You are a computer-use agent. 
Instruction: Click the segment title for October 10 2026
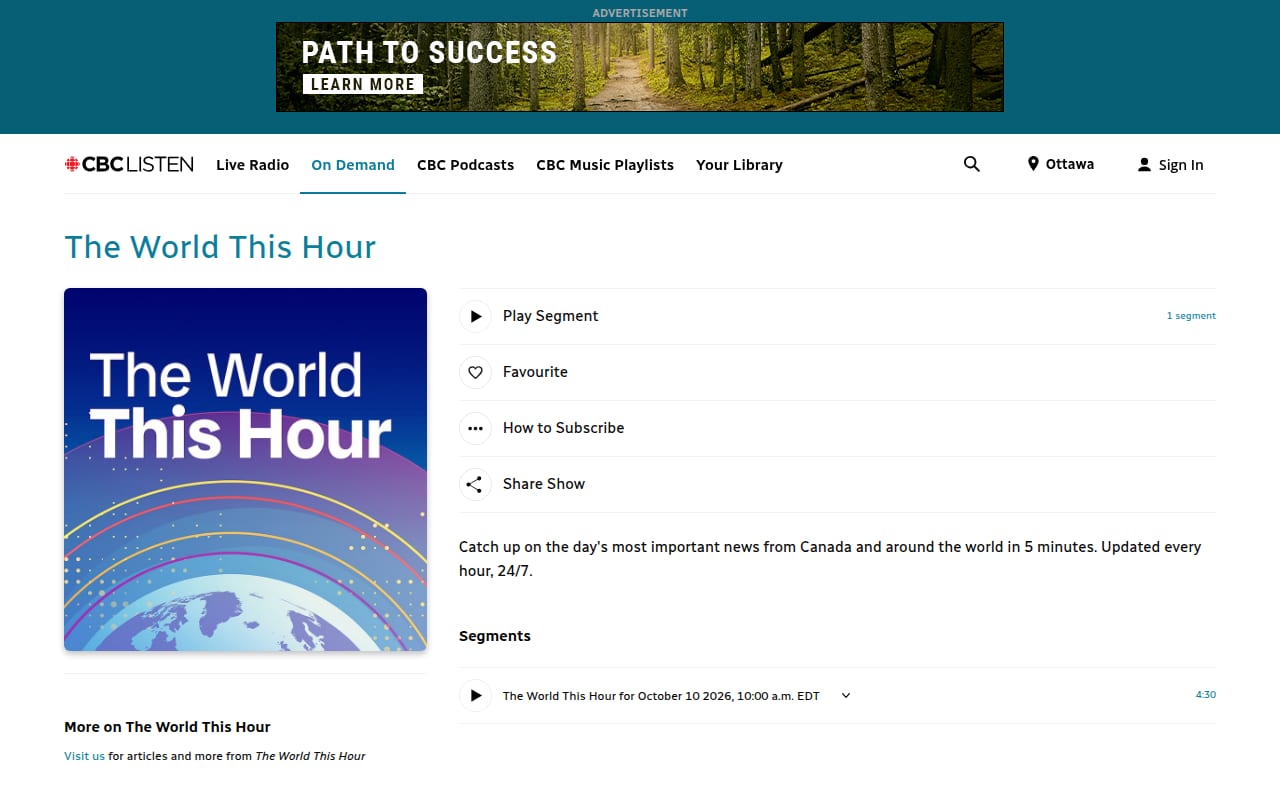(661, 696)
